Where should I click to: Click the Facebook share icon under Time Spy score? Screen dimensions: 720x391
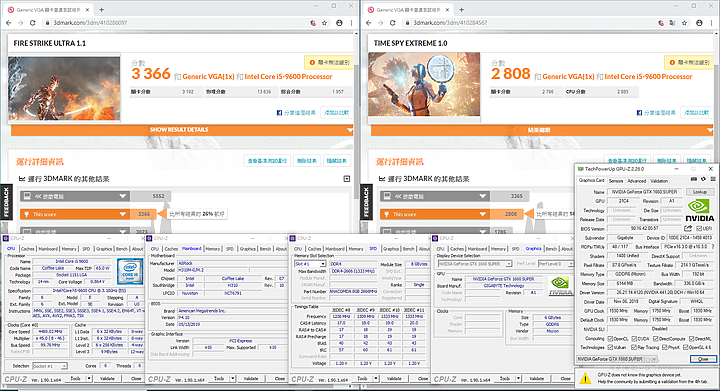point(639,112)
